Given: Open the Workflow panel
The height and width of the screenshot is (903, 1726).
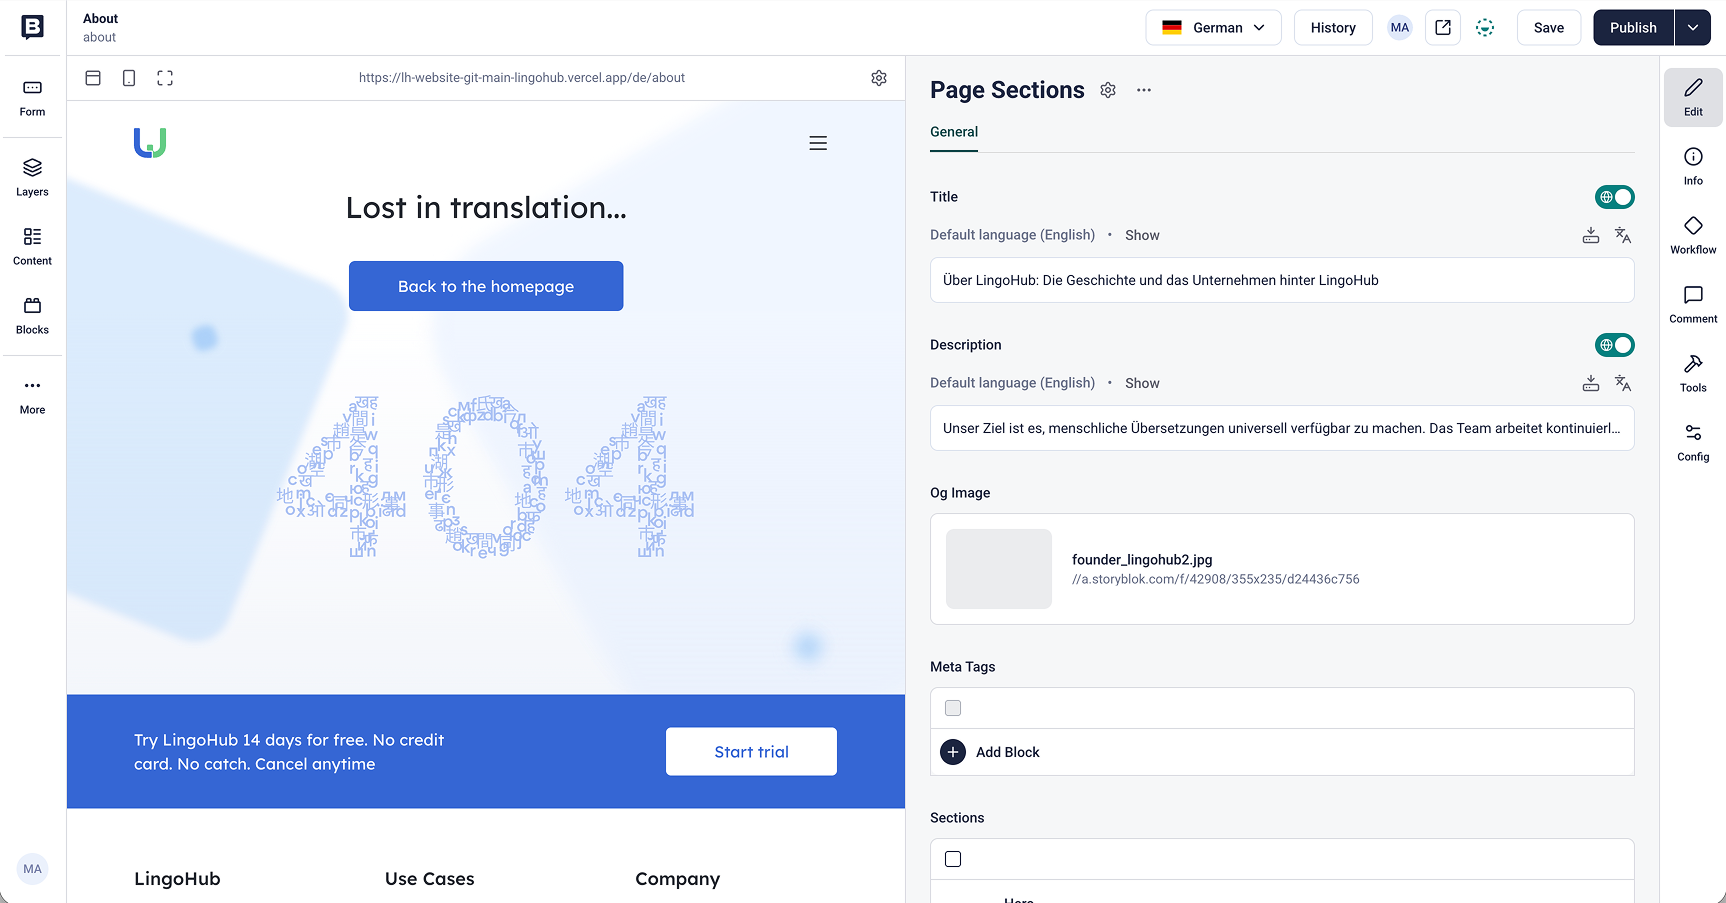Looking at the screenshot, I should coord(1693,235).
